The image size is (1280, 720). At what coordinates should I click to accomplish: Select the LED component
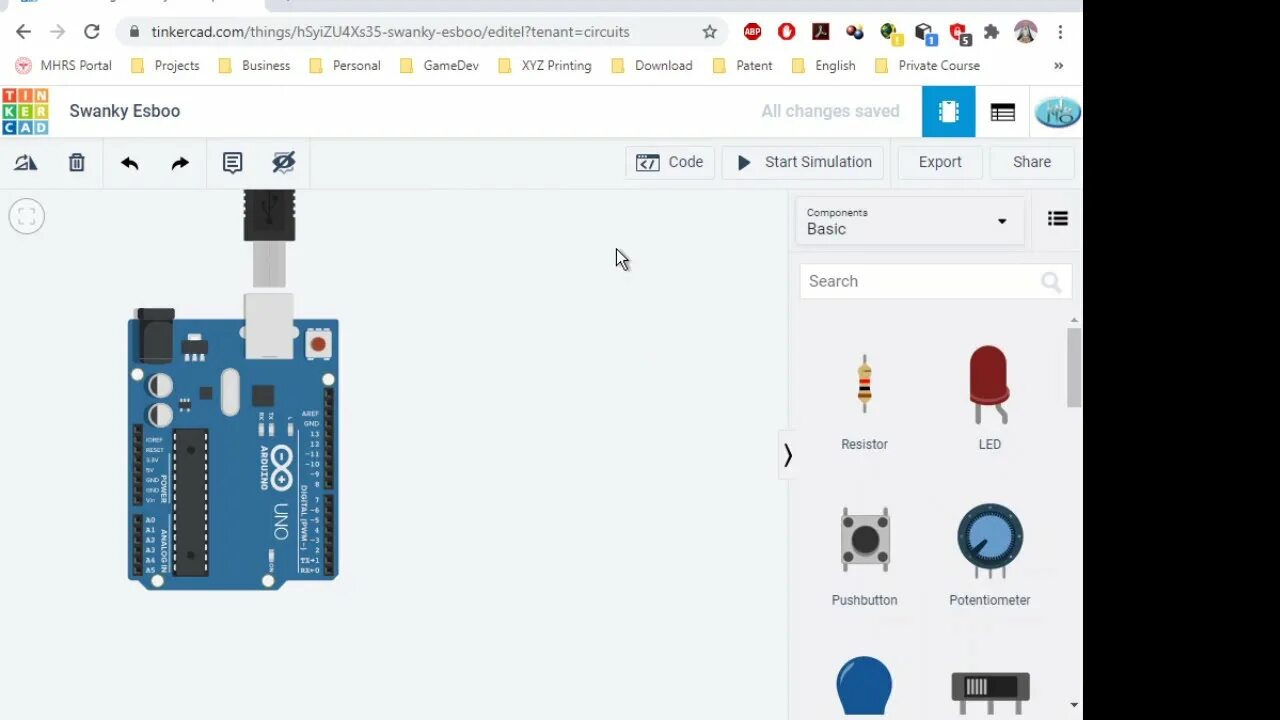coord(989,398)
